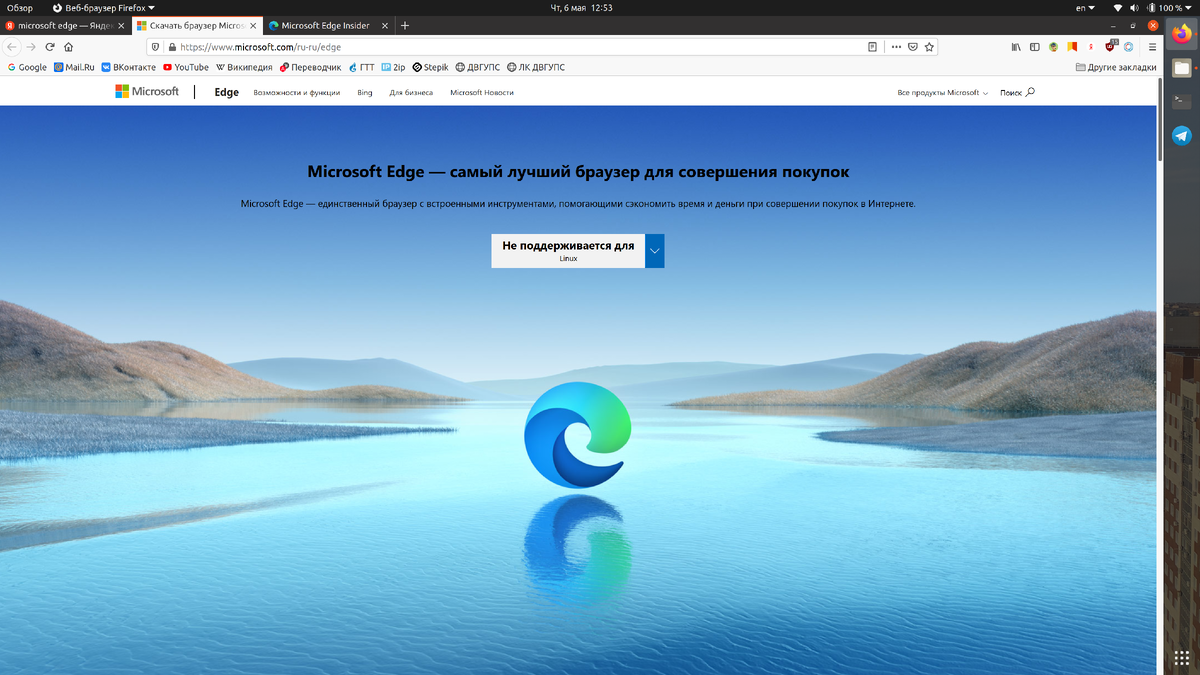Open page actions three-dot menu
The image size is (1200, 675).
tap(896, 46)
